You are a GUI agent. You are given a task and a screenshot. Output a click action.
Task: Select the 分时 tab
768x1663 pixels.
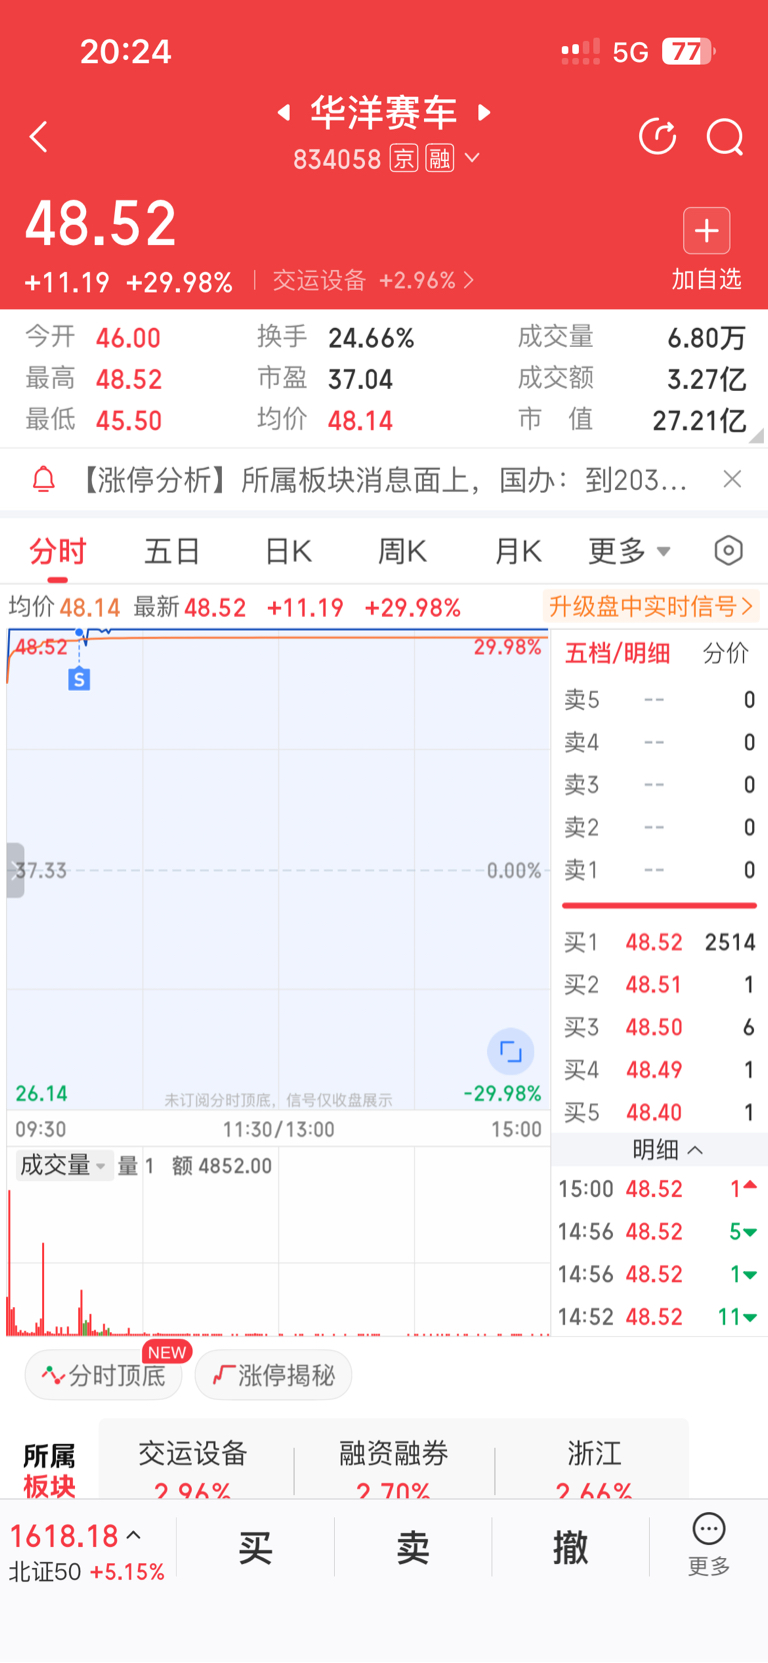tap(58, 551)
